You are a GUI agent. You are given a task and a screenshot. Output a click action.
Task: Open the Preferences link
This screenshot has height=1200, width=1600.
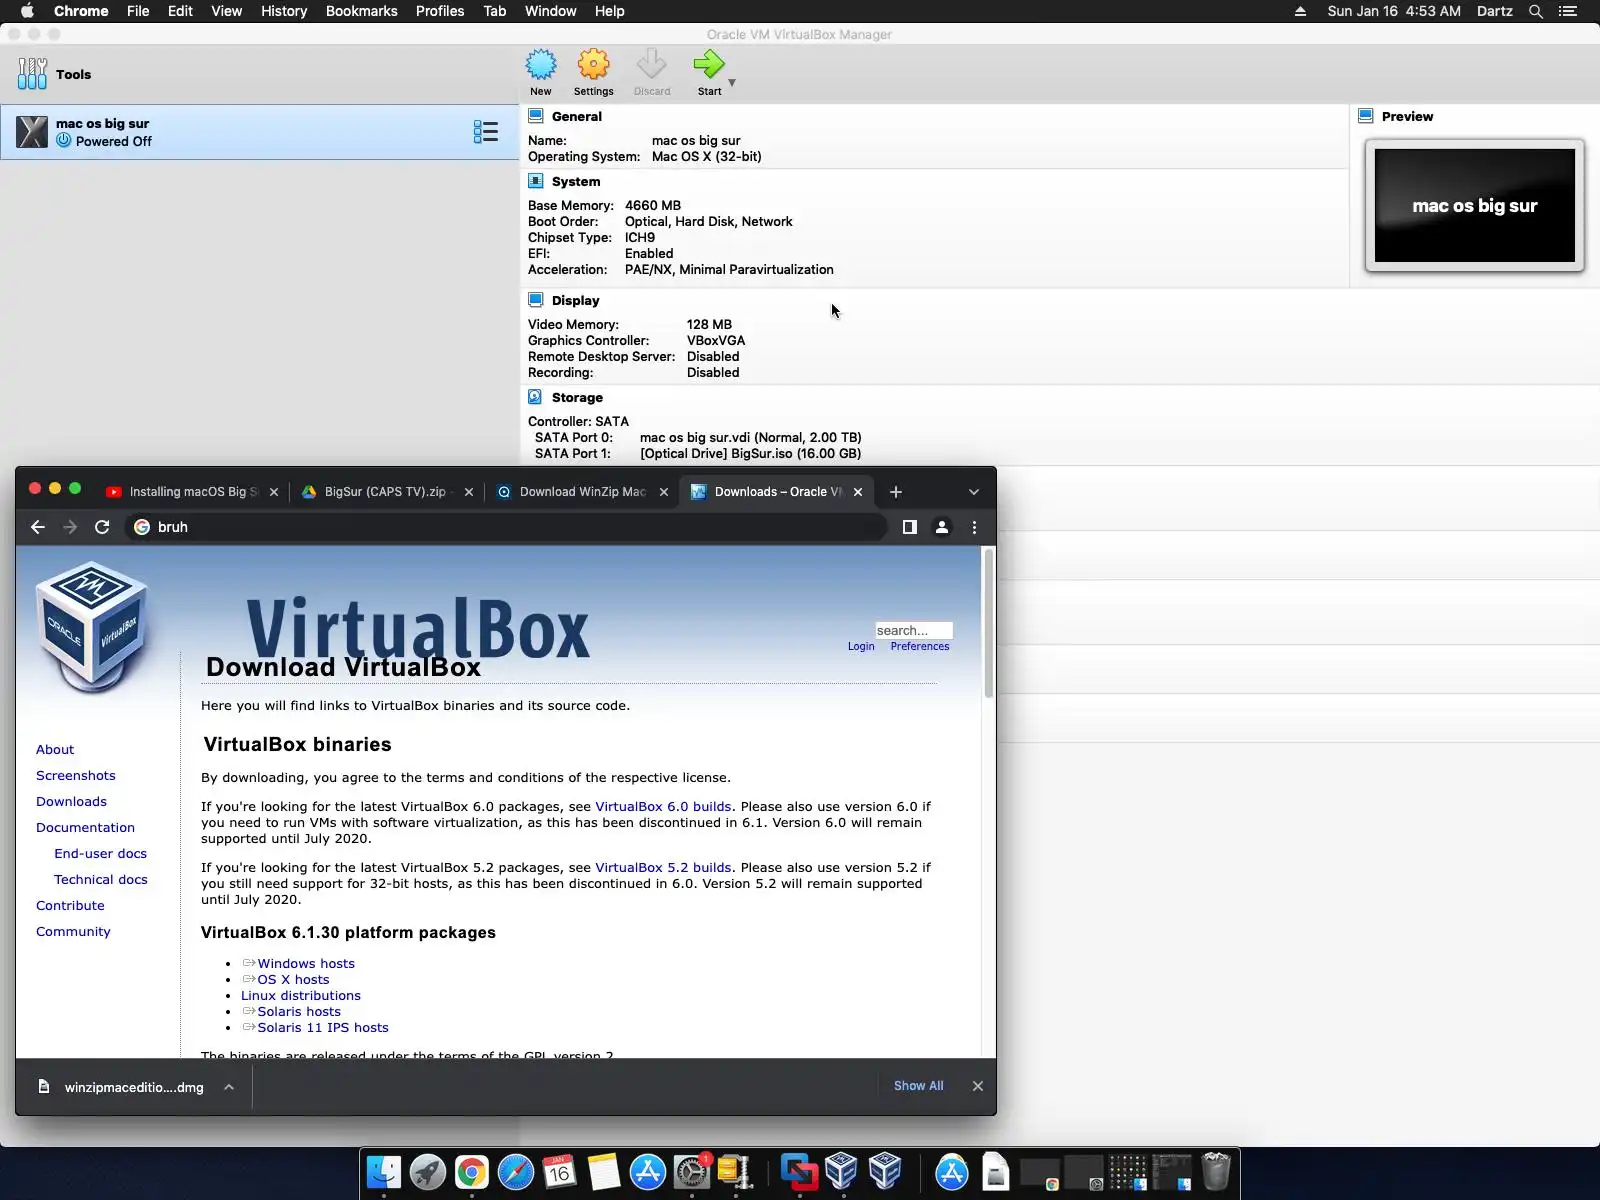920,646
